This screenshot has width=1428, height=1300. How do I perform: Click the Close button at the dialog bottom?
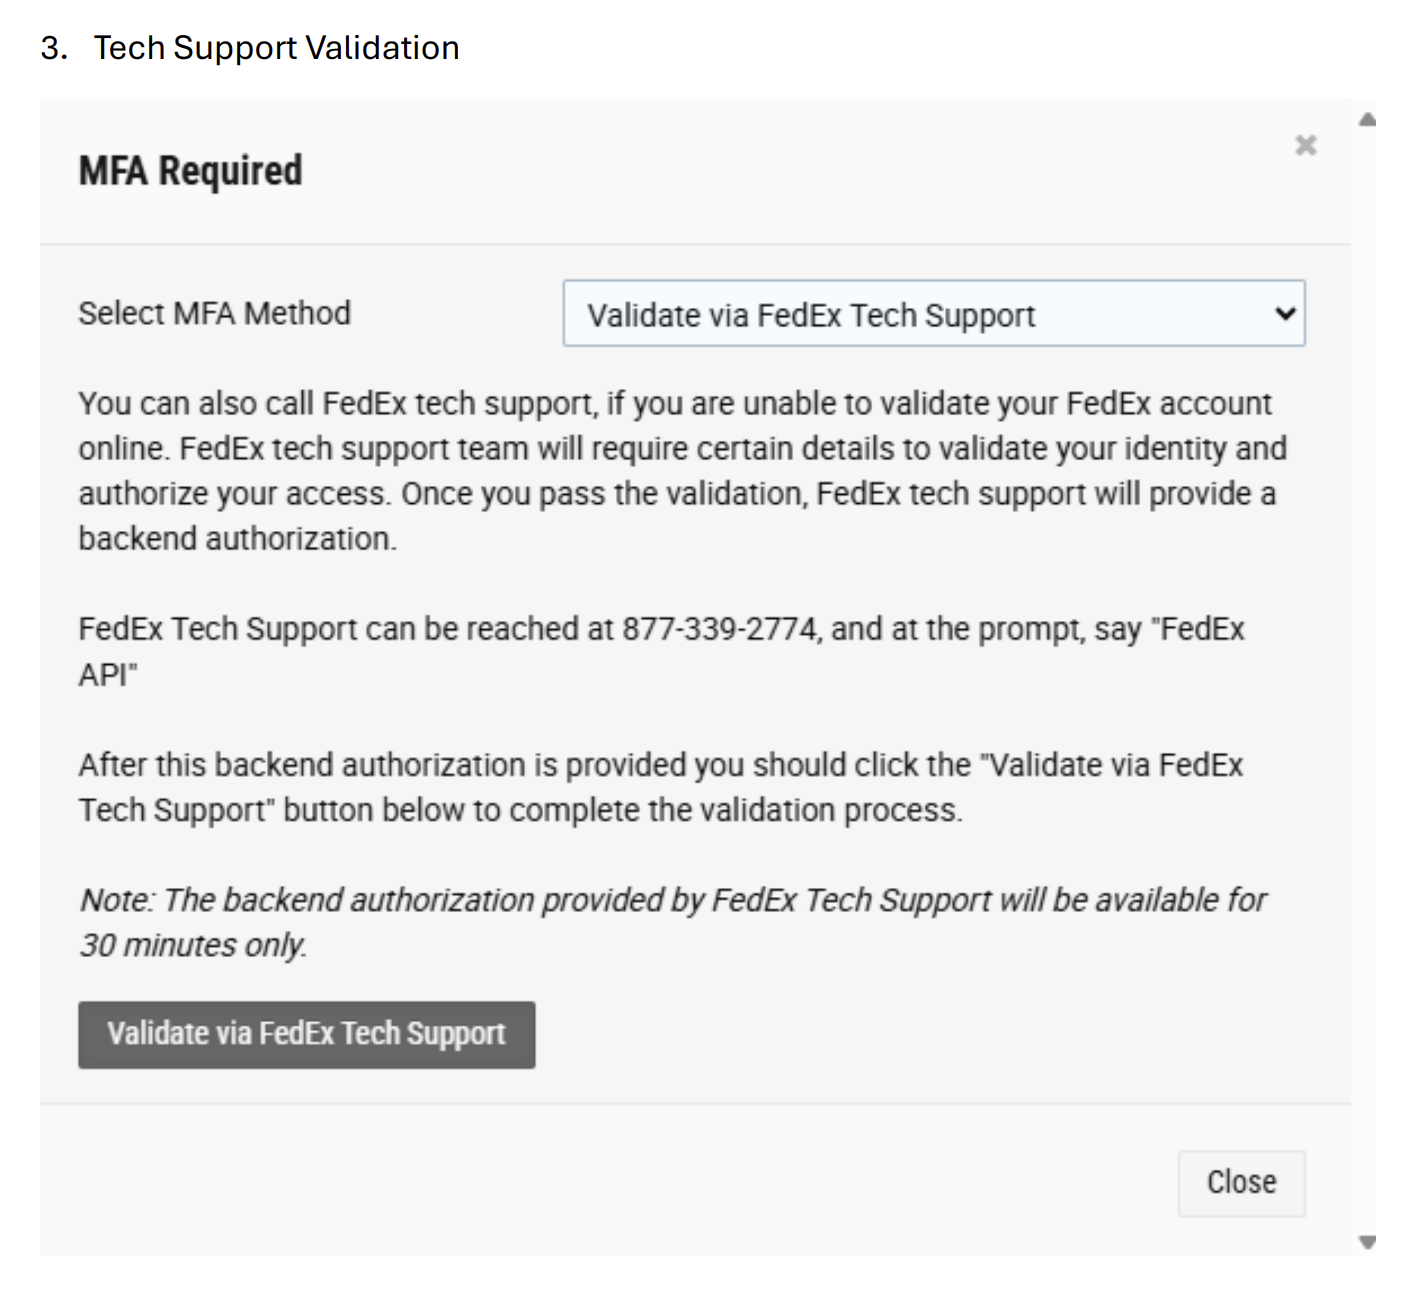click(1240, 1182)
